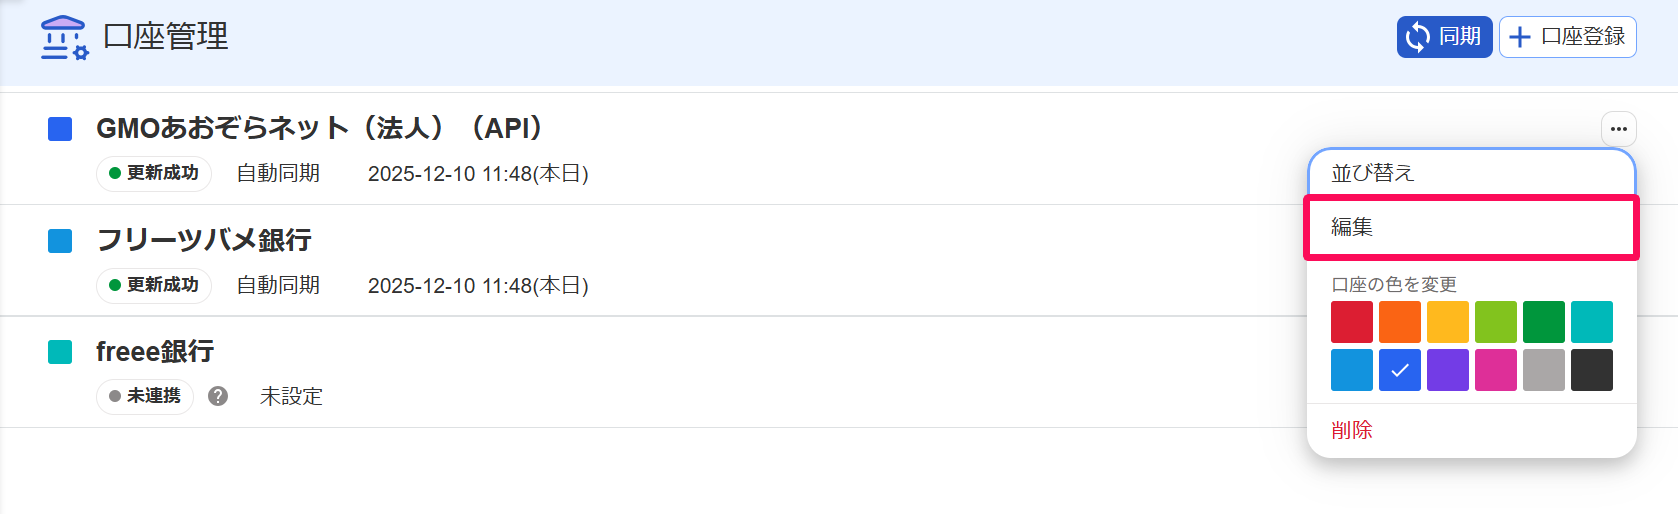
Task: Select the selected blue checkmark color swatch
Action: pos(1400,370)
